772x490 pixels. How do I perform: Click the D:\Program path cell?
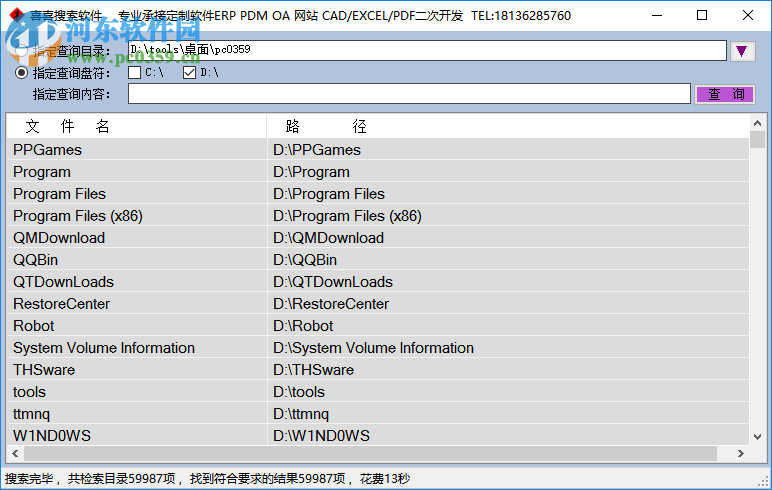[x=508, y=172]
